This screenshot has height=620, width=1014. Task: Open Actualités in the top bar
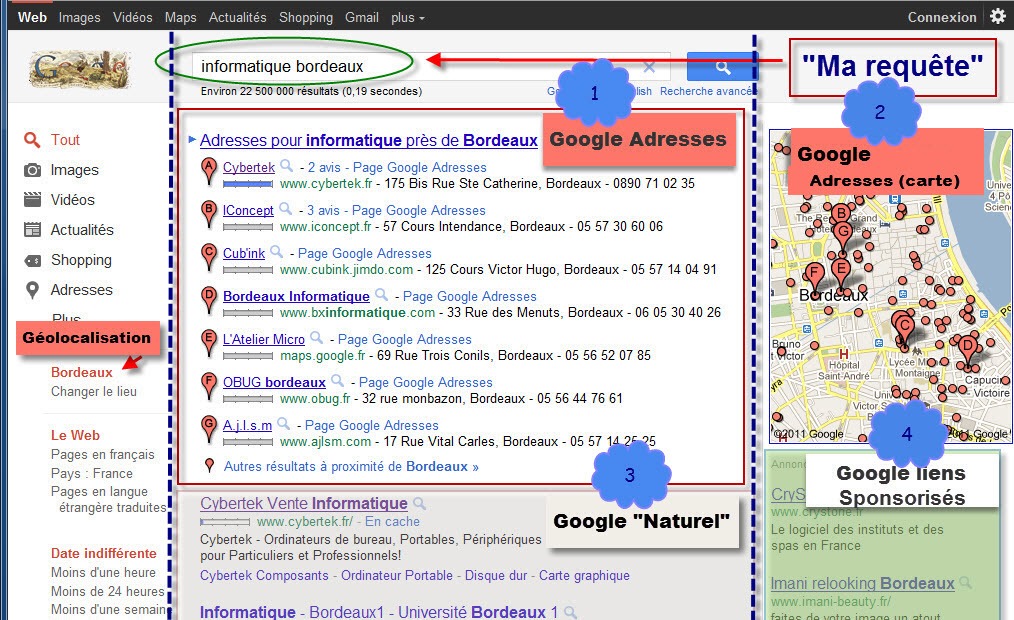tap(237, 17)
